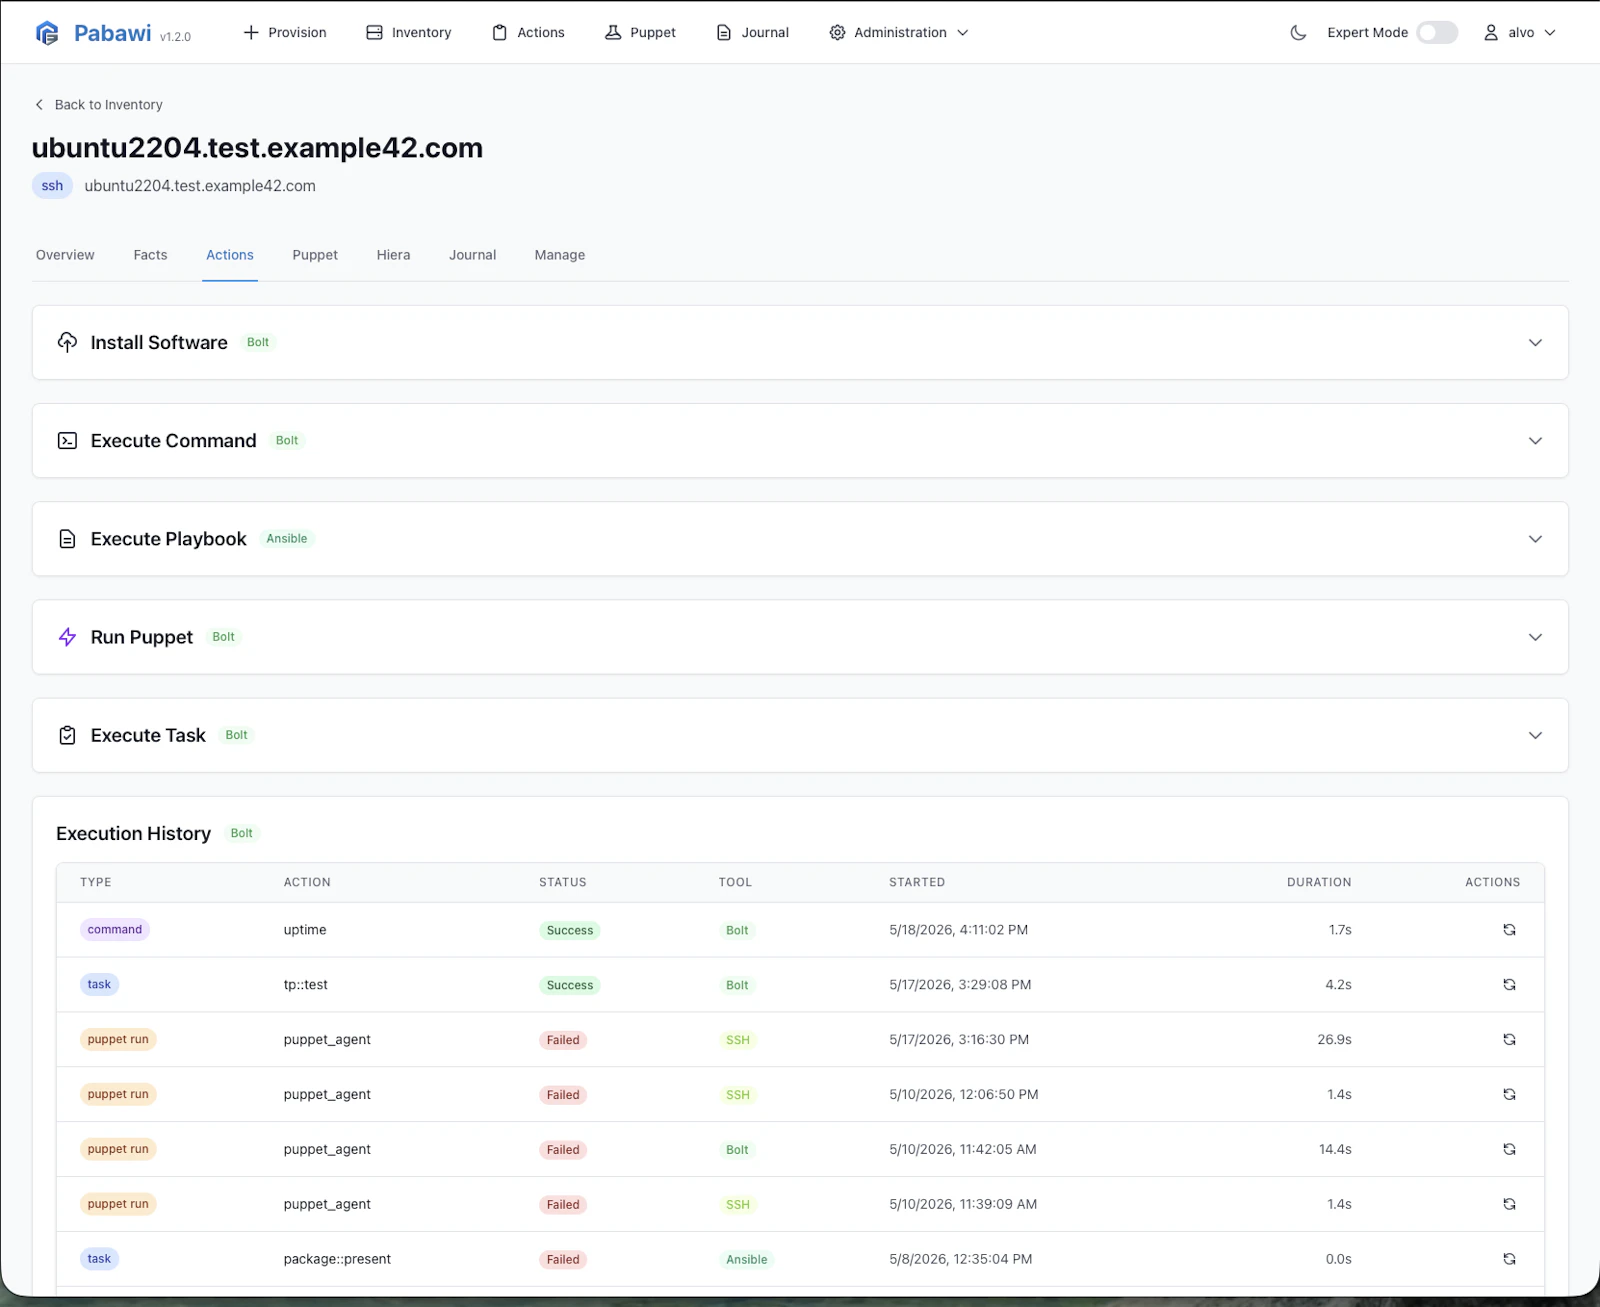Click the Execute Task clipboard icon
This screenshot has width=1600, height=1307.
pyautogui.click(x=67, y=735)
